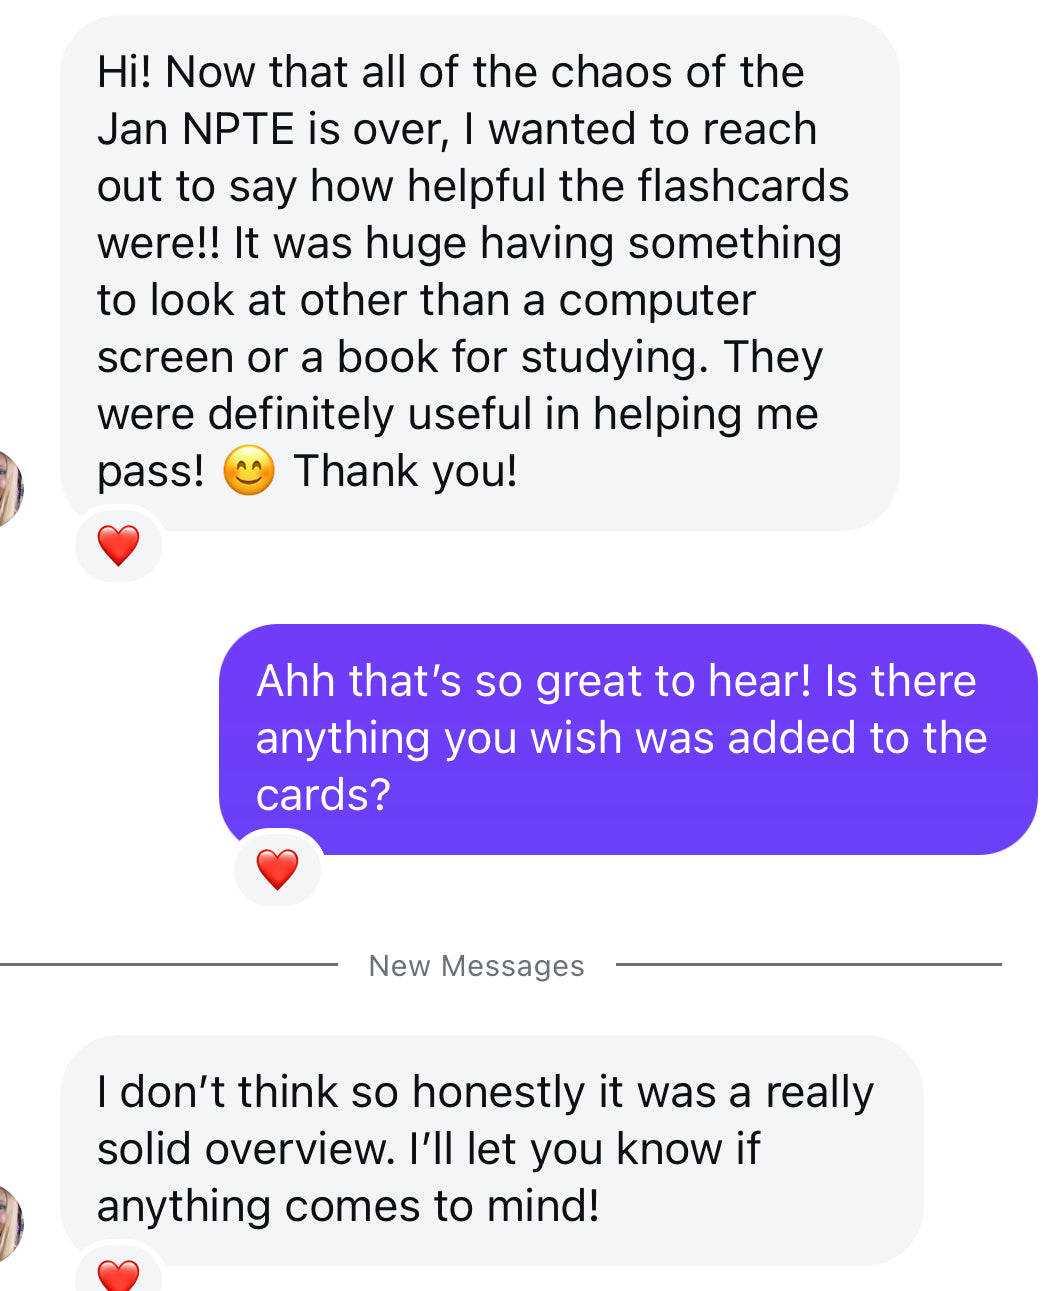This screenshot has height=1291, width=1050.
Task: Click the word "flashcards" in the first message
Action: click(743, 186)
